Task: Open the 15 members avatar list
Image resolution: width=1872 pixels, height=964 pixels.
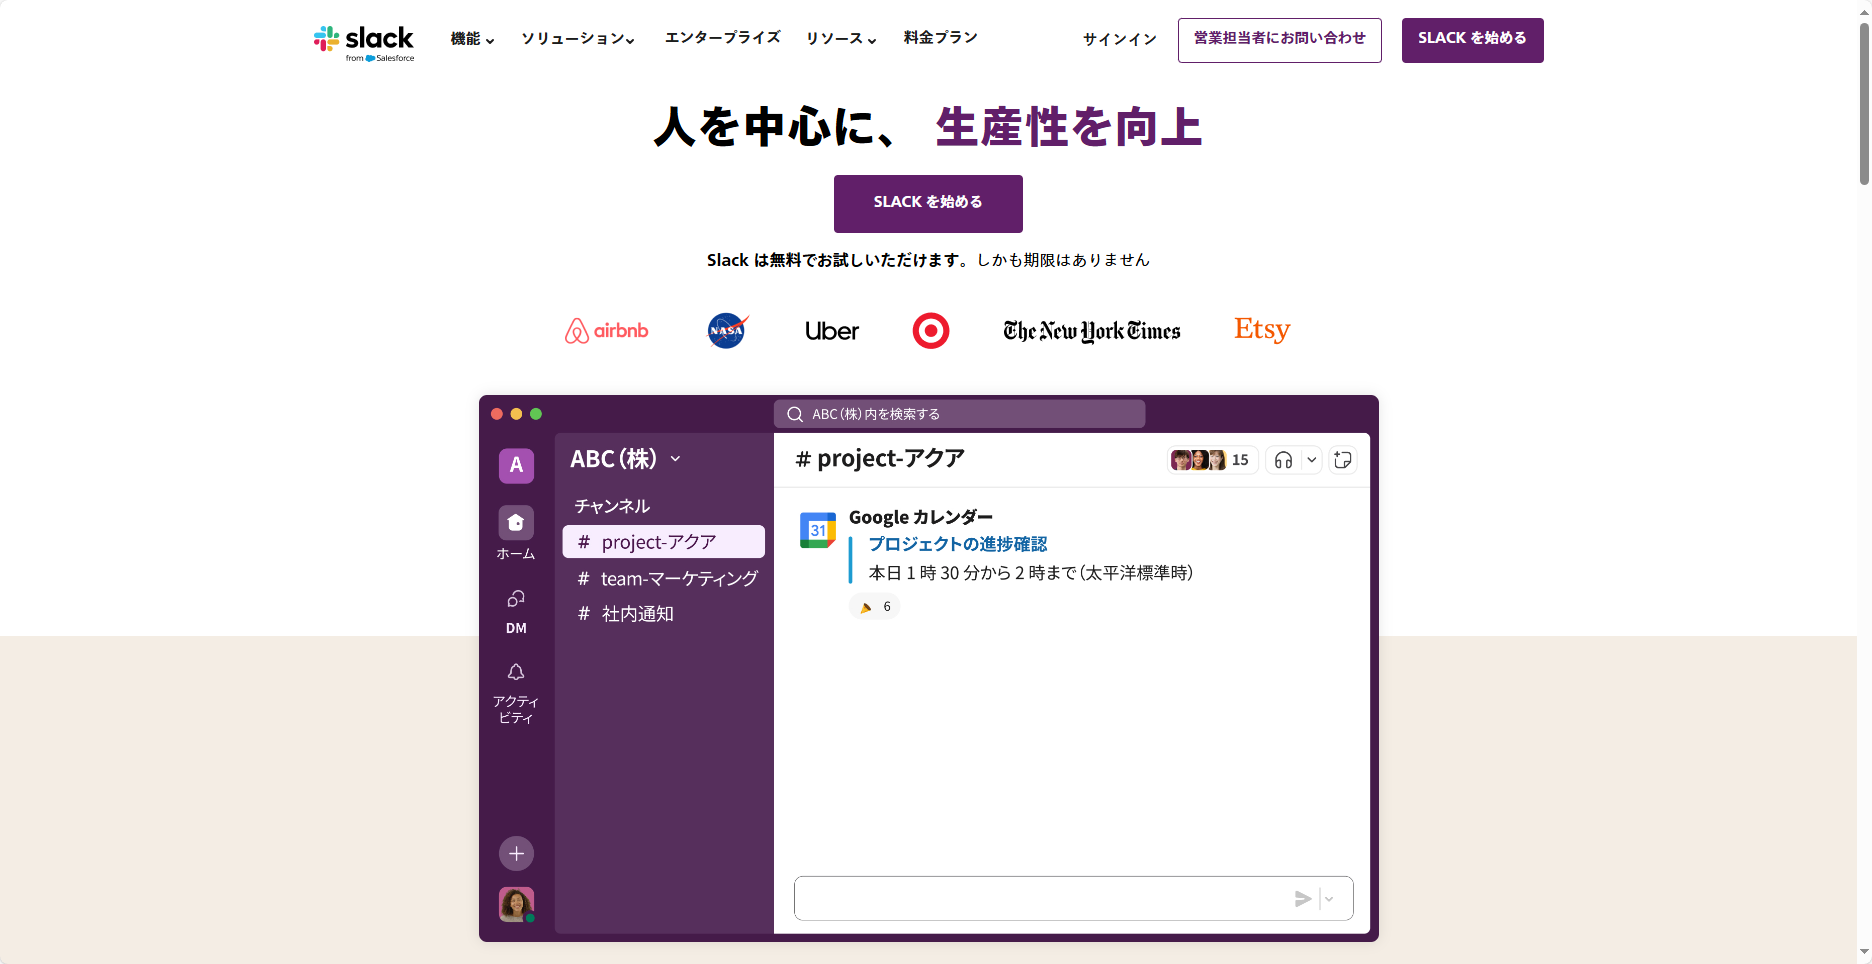Action: (x=1211, y=460)
